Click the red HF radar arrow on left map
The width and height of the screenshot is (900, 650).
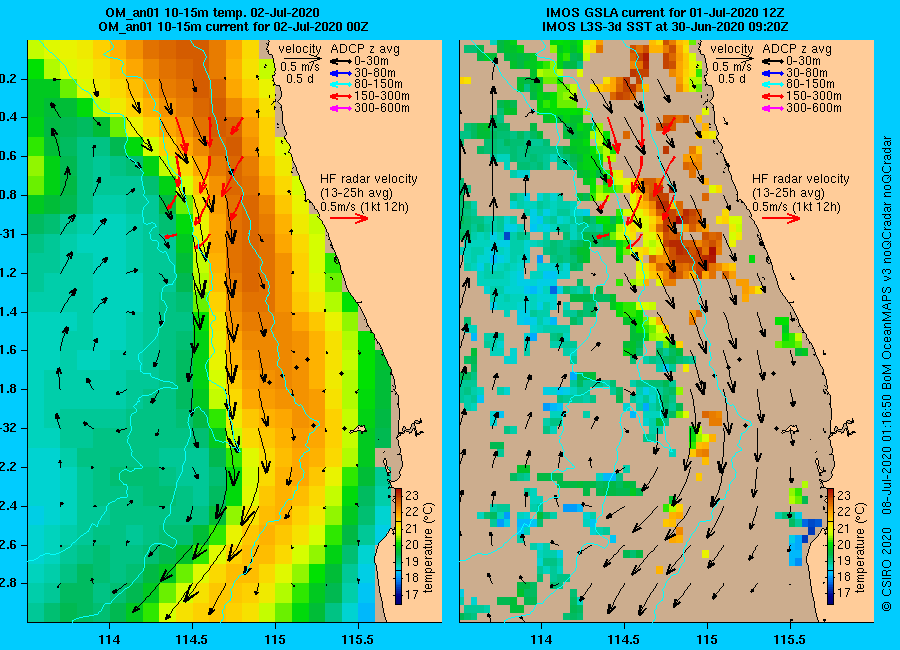(x=350, y=218)
